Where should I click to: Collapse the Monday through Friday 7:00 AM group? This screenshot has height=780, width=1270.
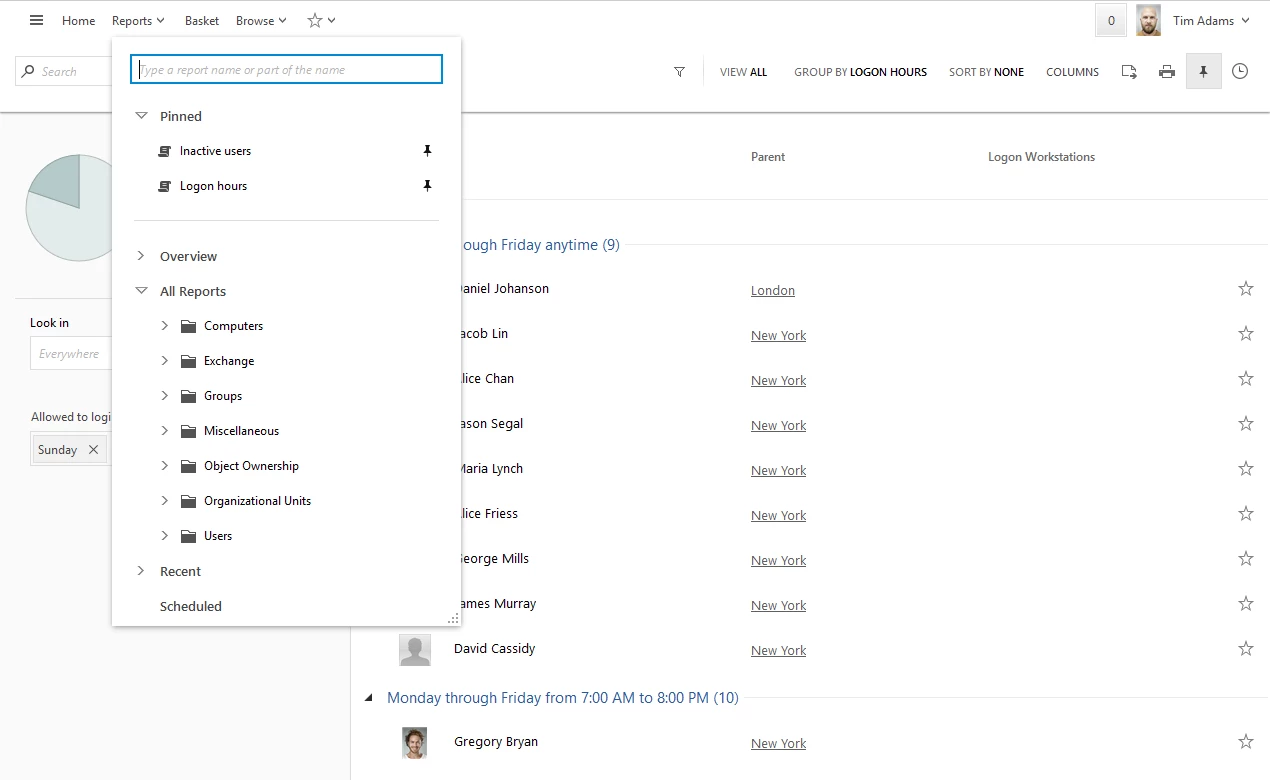(368, 698)
